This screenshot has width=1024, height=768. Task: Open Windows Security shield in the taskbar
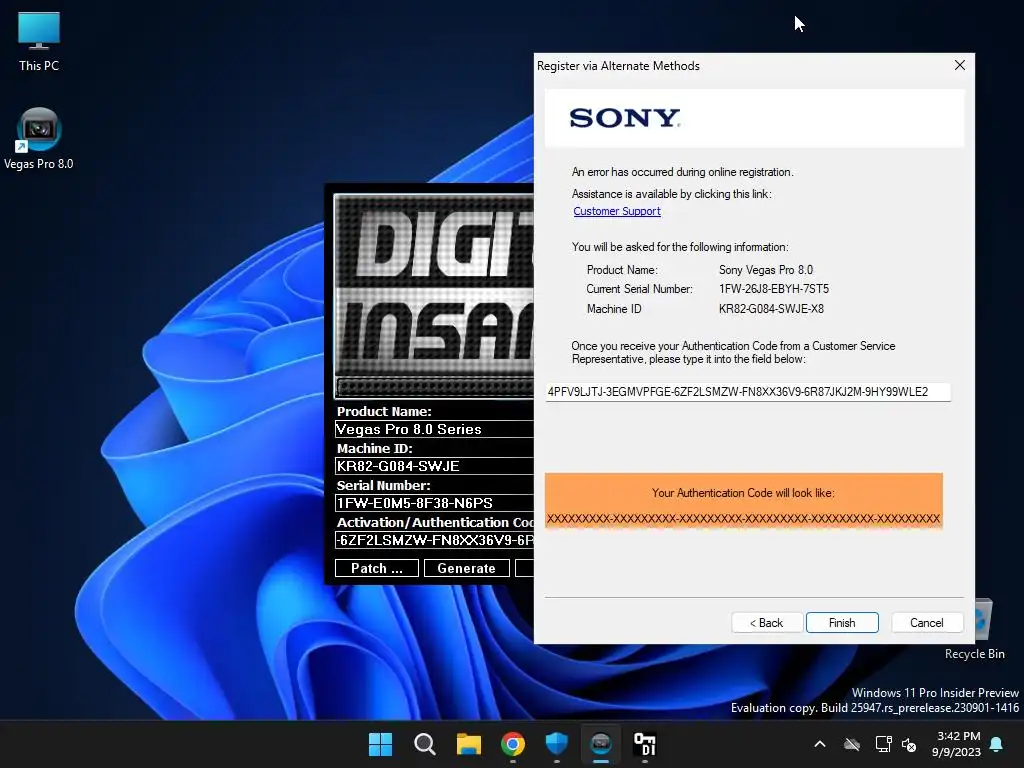tap(556, 744)
